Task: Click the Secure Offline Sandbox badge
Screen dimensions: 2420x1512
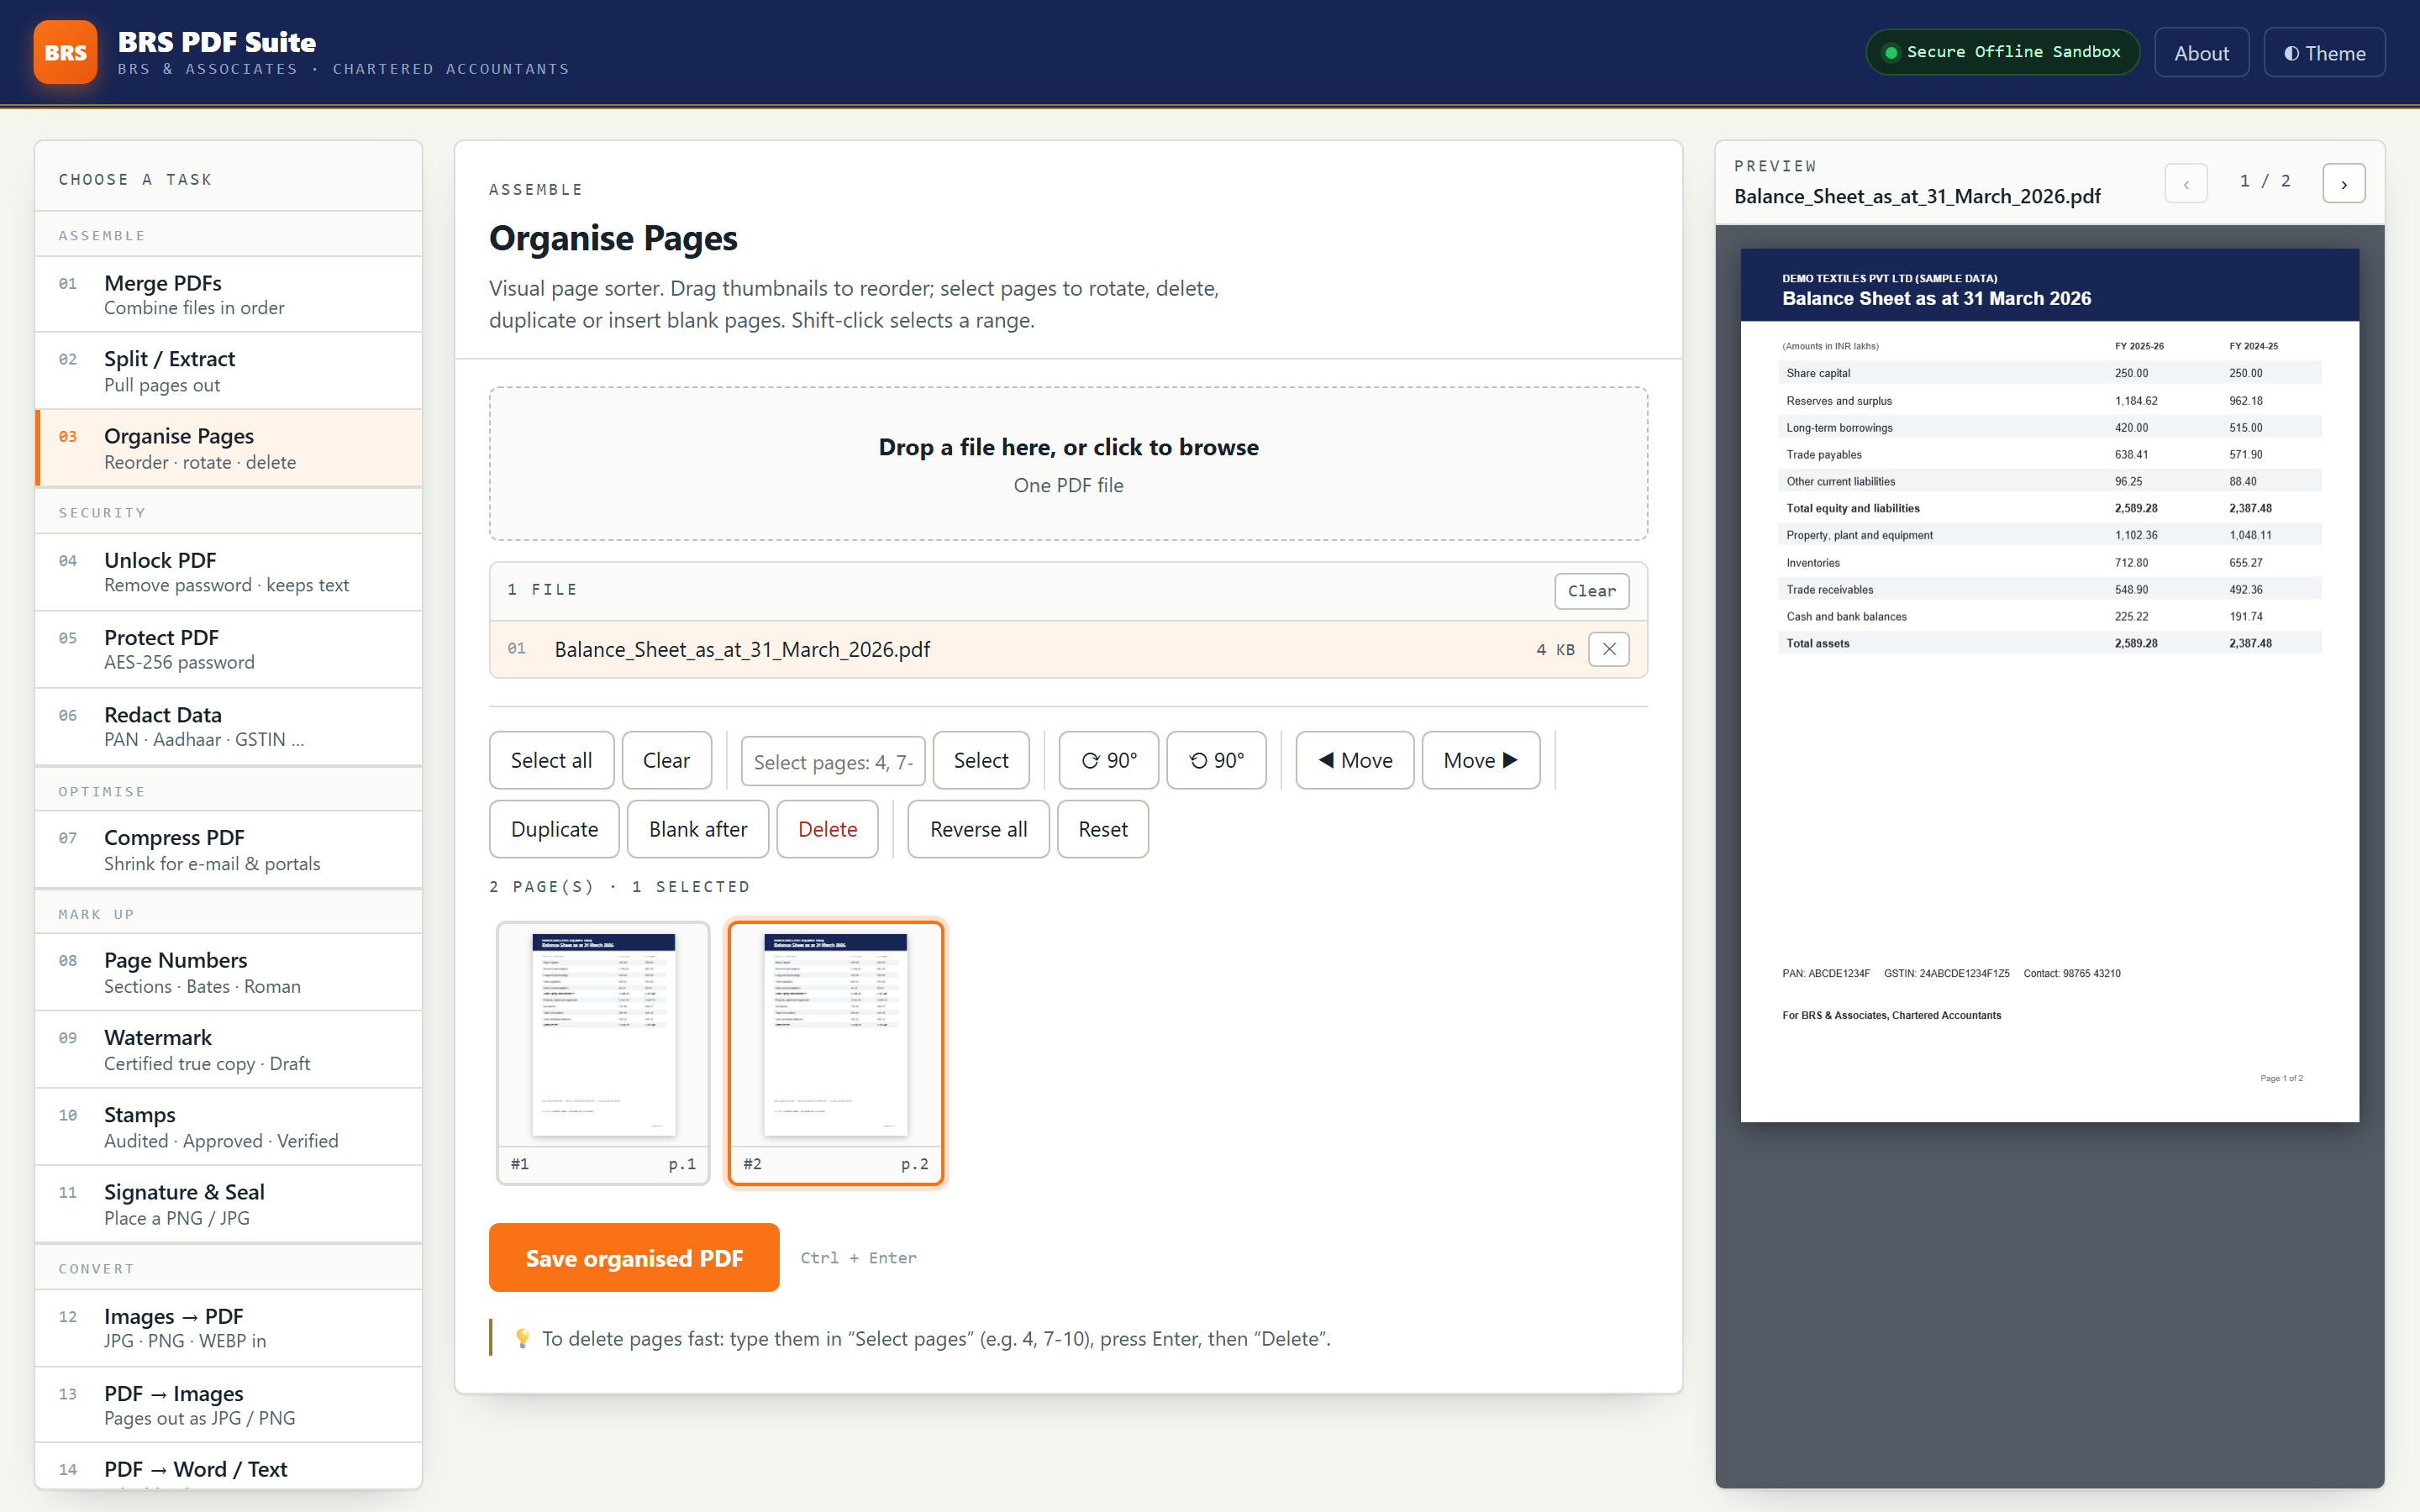Action: coord(2002,52)
